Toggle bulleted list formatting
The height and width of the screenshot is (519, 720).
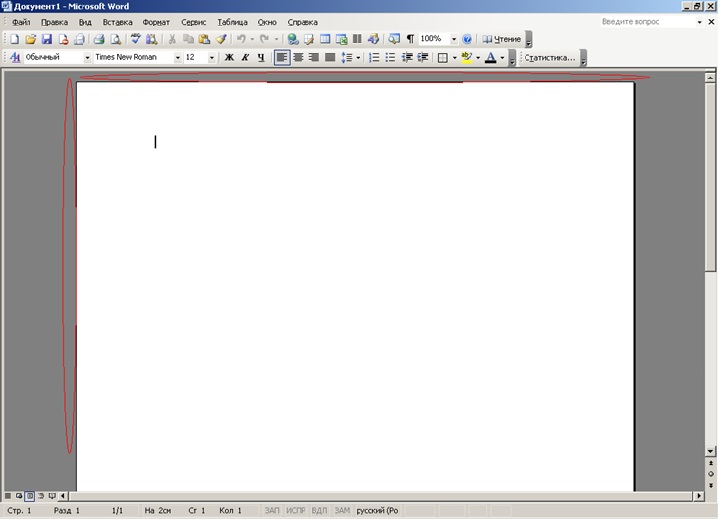(x=390, y=57)
